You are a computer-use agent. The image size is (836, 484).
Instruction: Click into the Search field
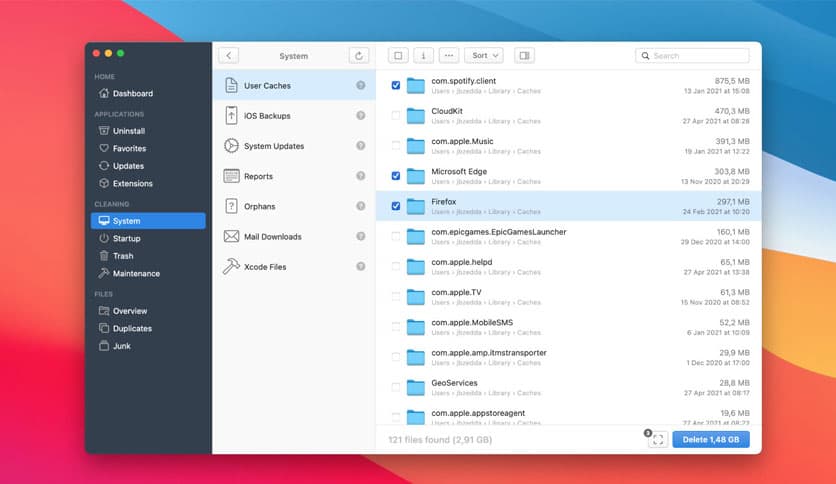(692, 55)
